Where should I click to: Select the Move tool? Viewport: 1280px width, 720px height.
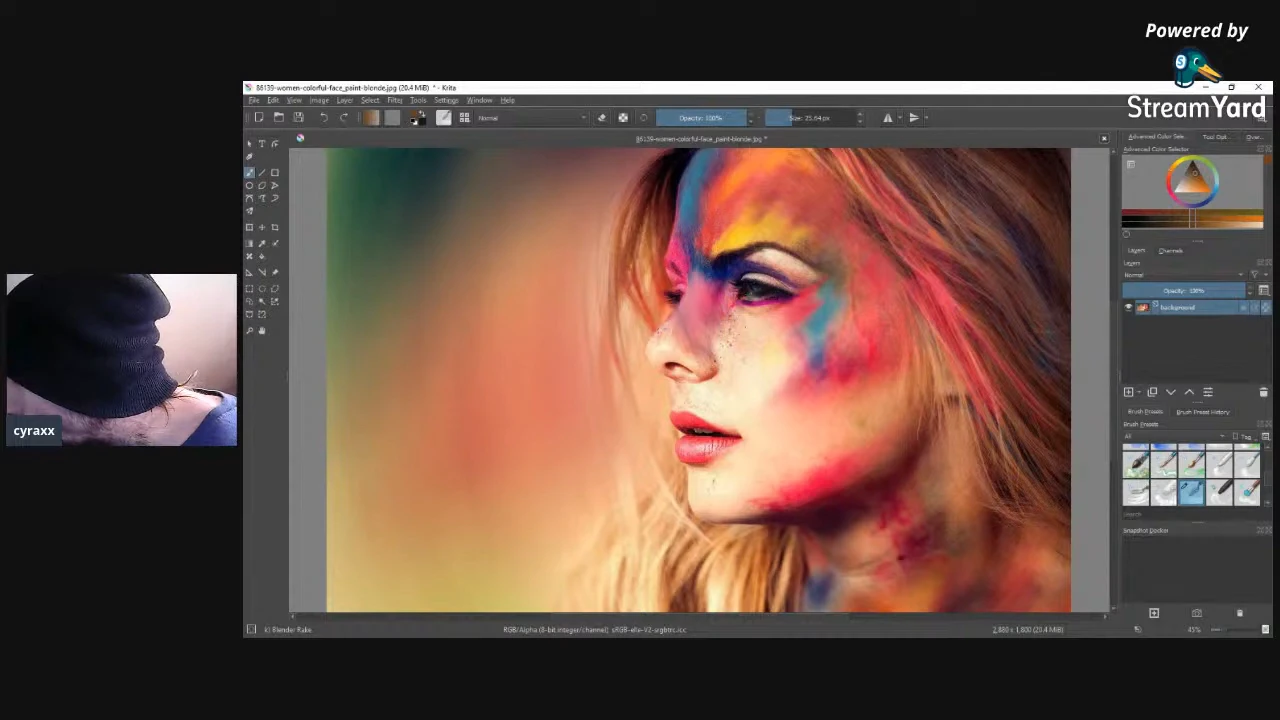[262, 228]
